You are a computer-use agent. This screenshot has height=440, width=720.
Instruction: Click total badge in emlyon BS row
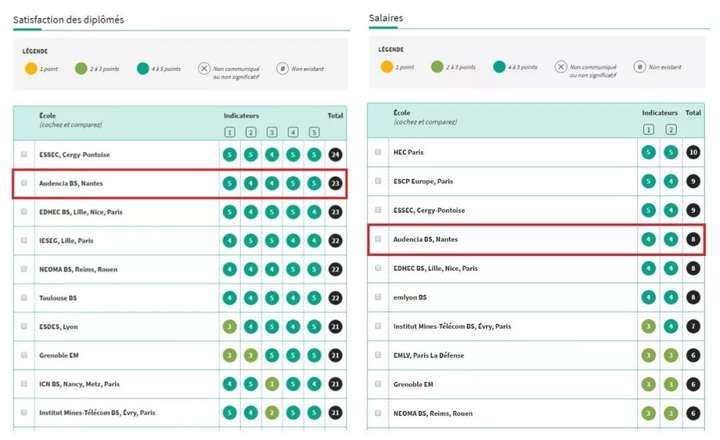point(693,298)
